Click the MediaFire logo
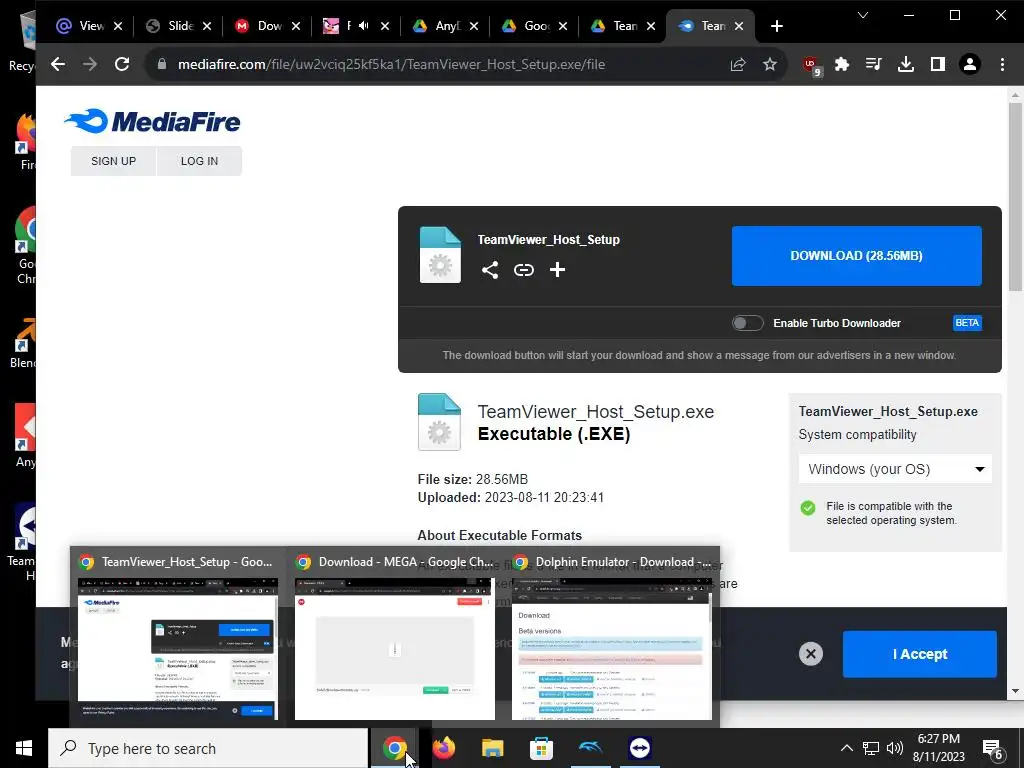This screenshot has width=1024, height=768. pos(152,121)
